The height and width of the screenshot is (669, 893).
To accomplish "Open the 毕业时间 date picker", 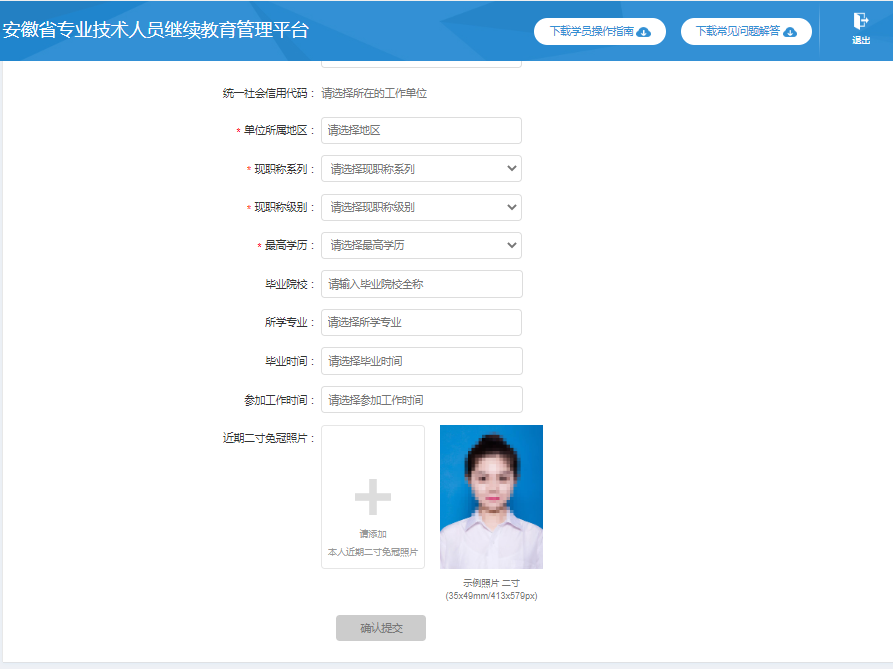I will 421,360.
